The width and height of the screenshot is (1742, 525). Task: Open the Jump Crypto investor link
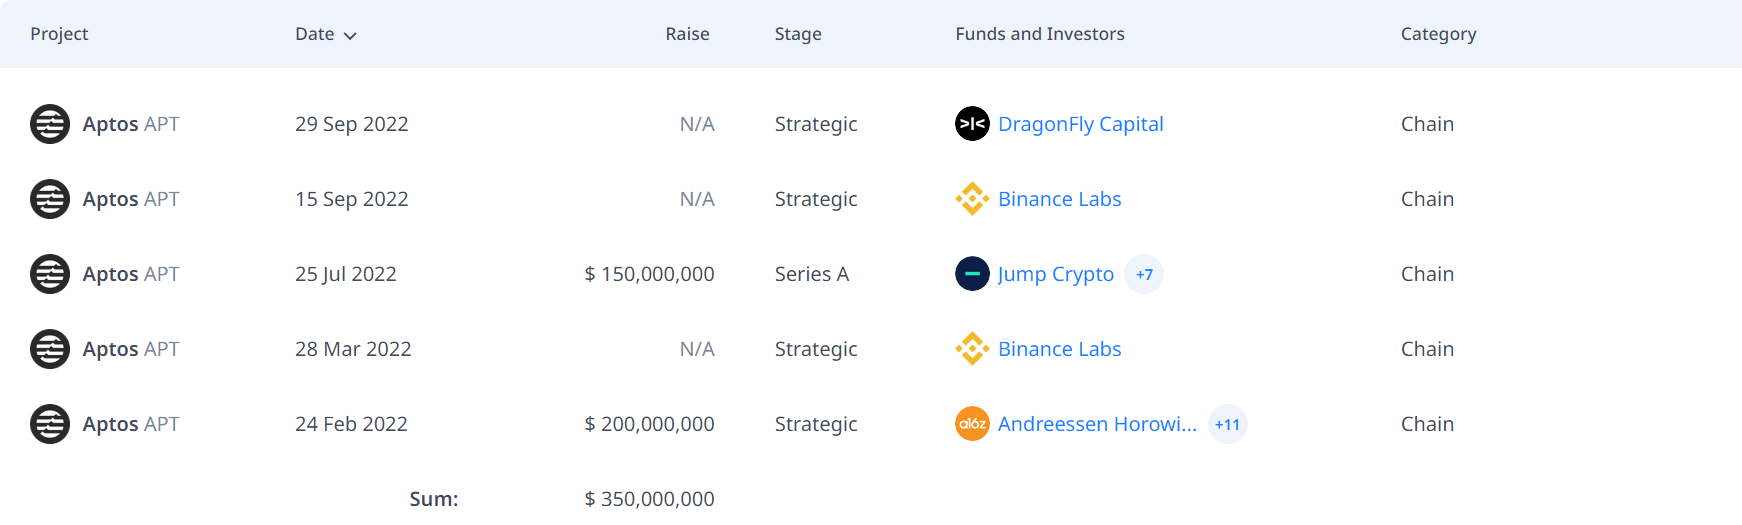coord(1055,274)
